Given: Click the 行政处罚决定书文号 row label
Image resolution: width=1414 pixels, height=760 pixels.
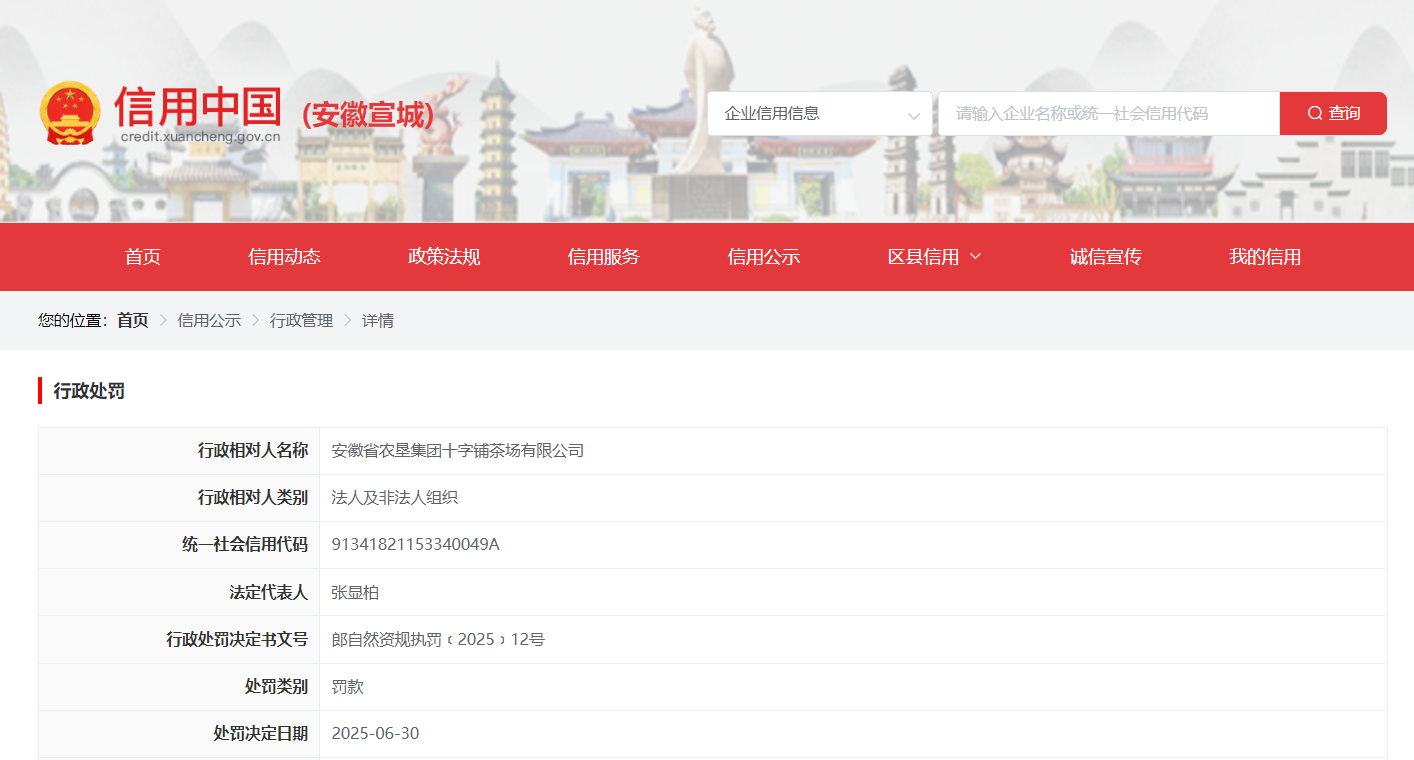Looking at the screenshot, I should pos(237,639).
